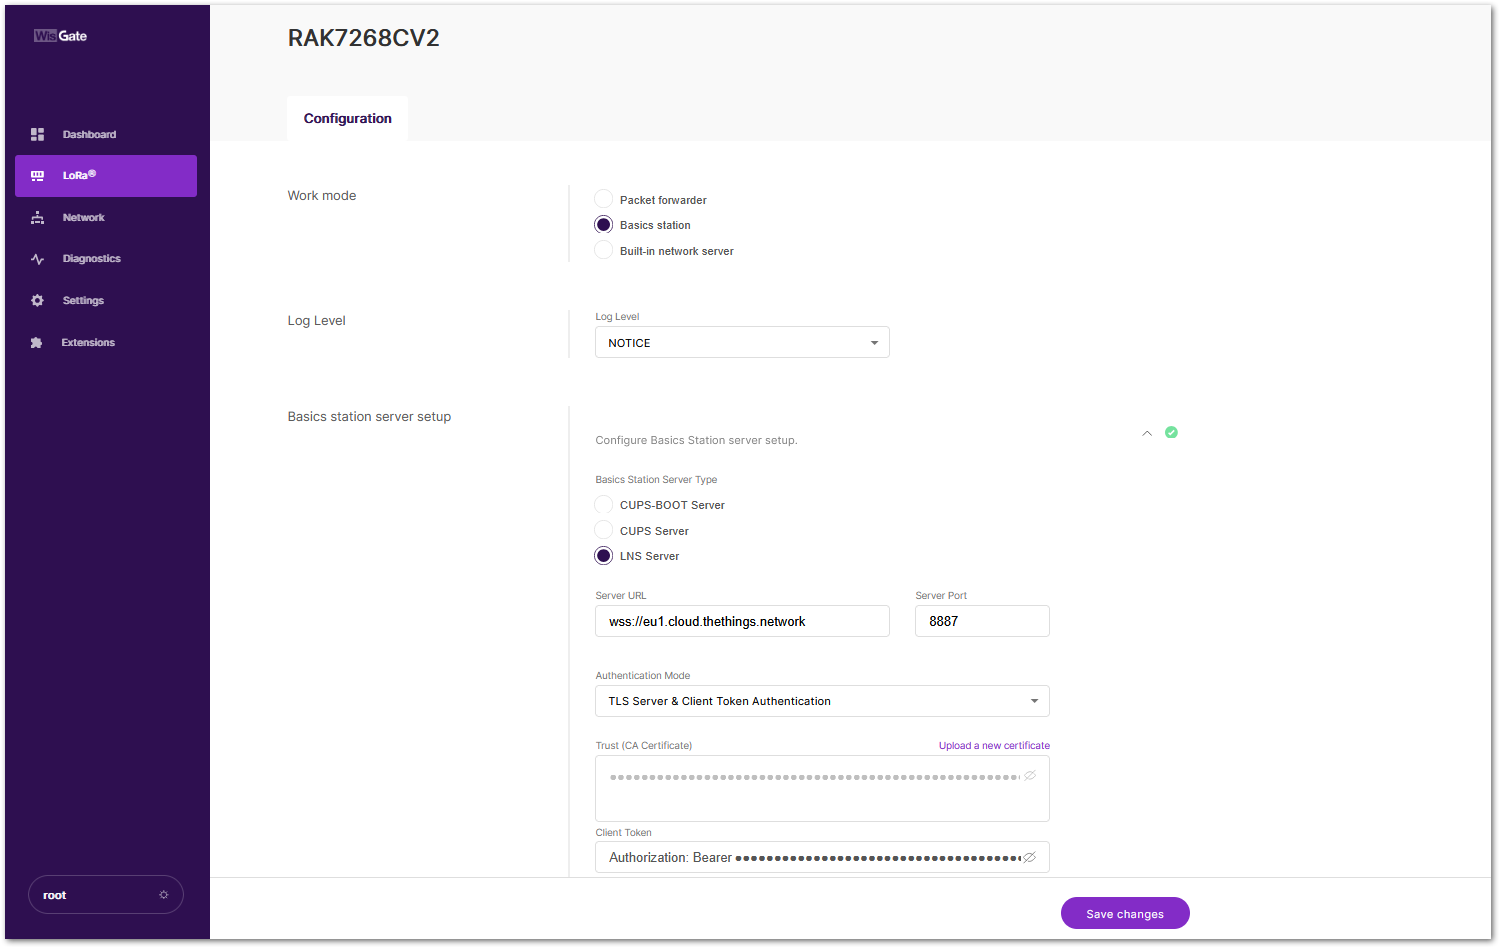Click the Save changes button
This screenshot has height=948, width=1500.
(1125, 913)
